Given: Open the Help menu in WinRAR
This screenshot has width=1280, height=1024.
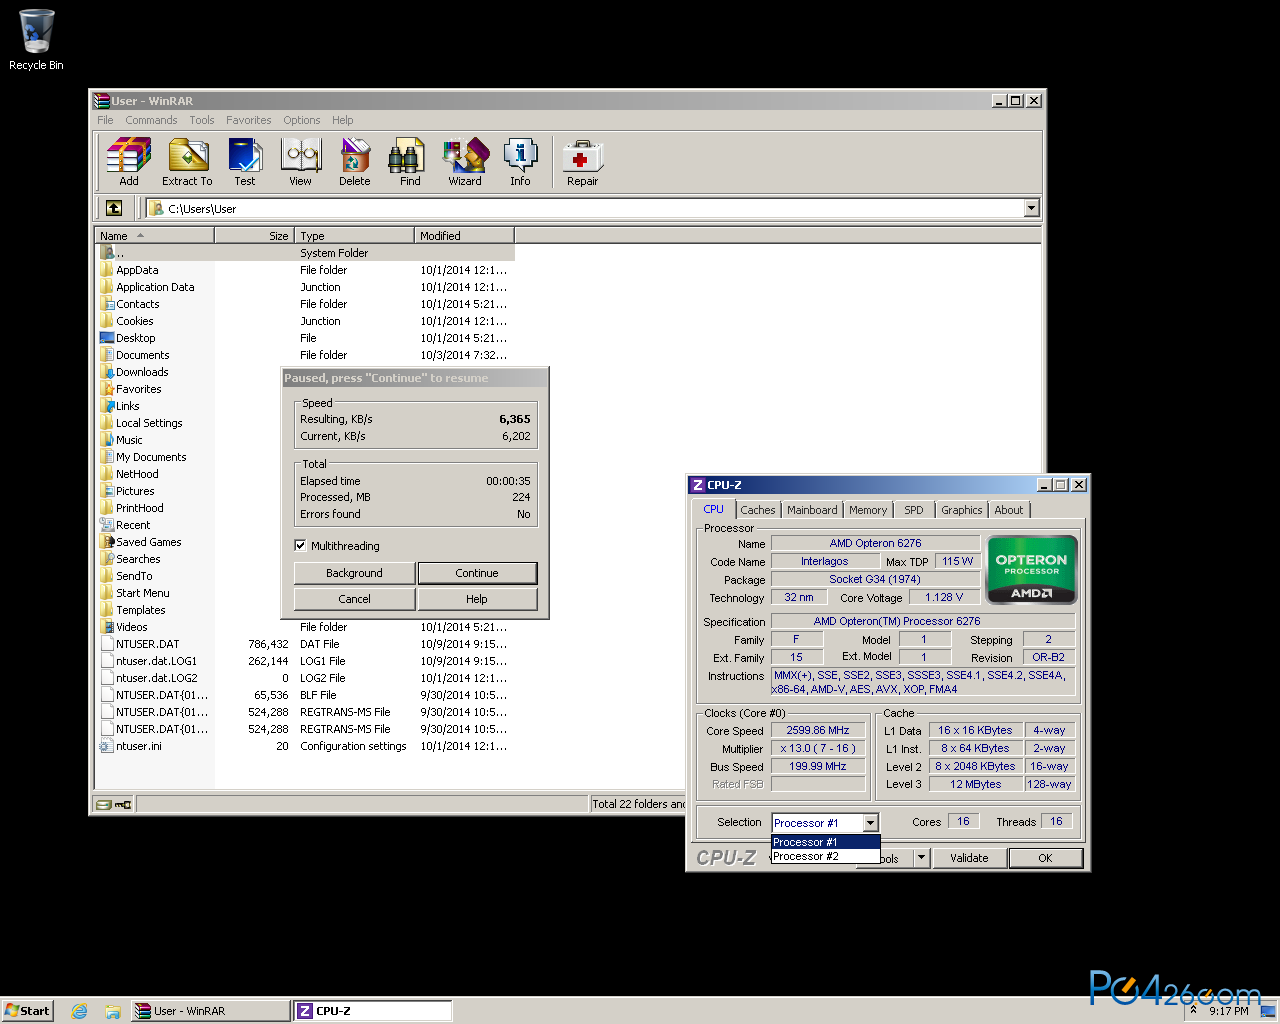Looking at the screenshot, I should 343,120.
